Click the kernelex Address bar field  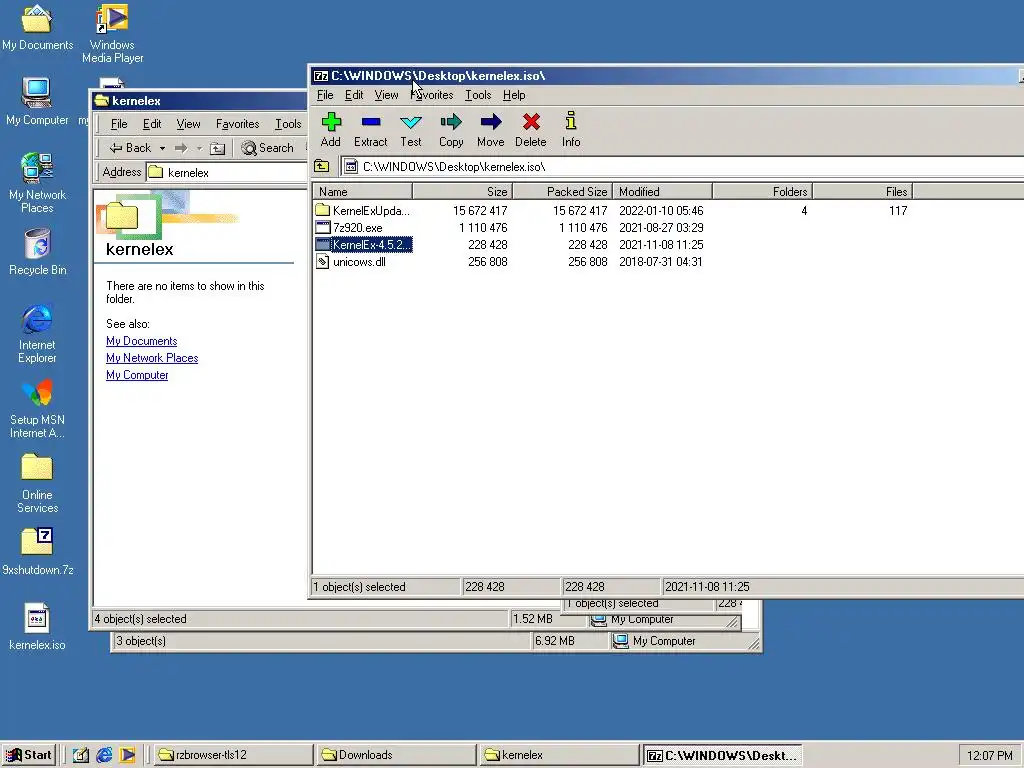[x=226, y=172]
